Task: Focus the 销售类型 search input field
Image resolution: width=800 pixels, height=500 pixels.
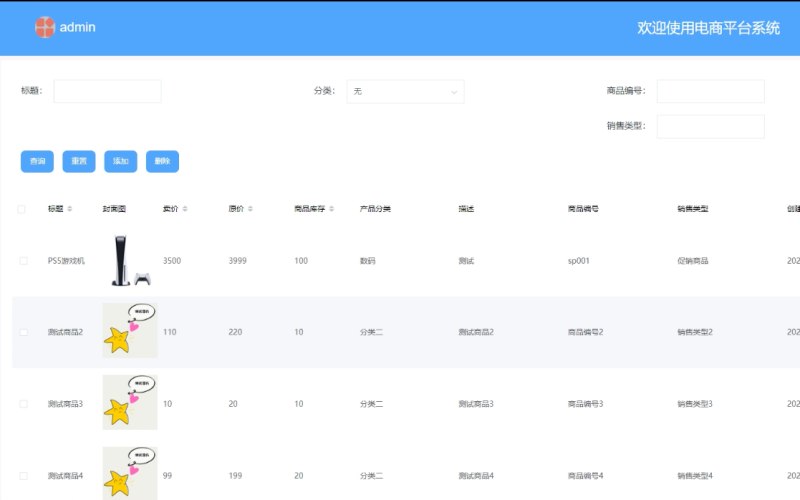Action: pyautogui.click(x=711, y=126)
